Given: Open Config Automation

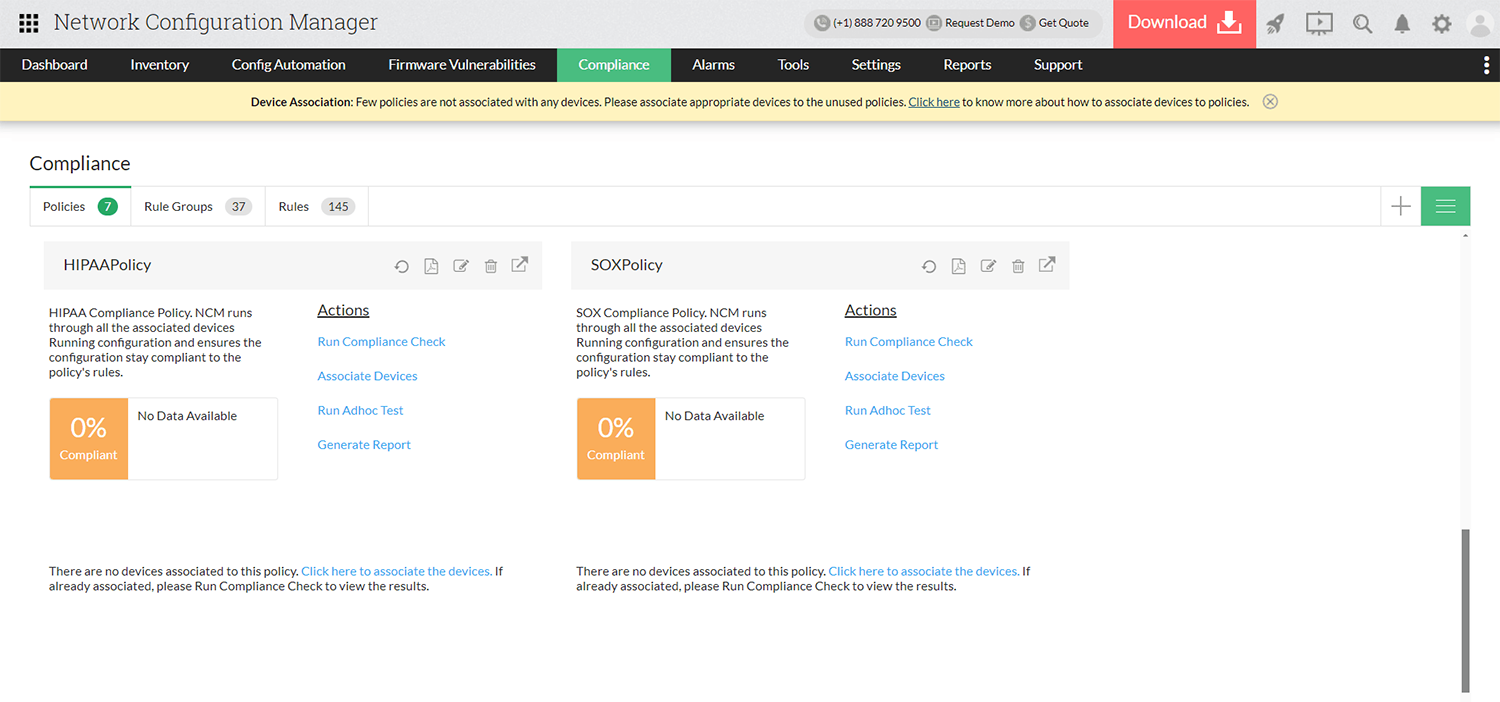Looking at the screenshot, I should click(x=288, y=65).
